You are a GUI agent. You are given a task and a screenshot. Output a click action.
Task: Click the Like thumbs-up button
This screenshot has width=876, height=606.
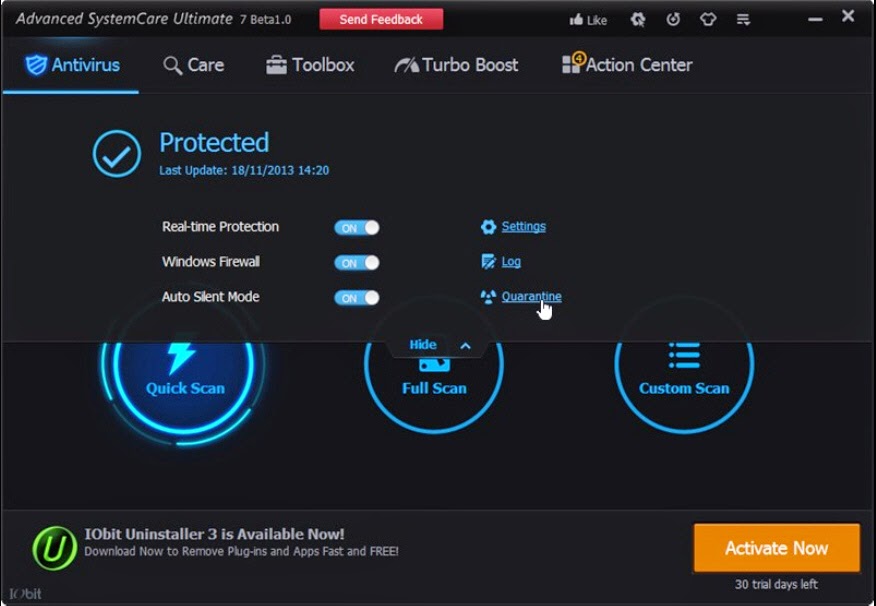point(588,20)
